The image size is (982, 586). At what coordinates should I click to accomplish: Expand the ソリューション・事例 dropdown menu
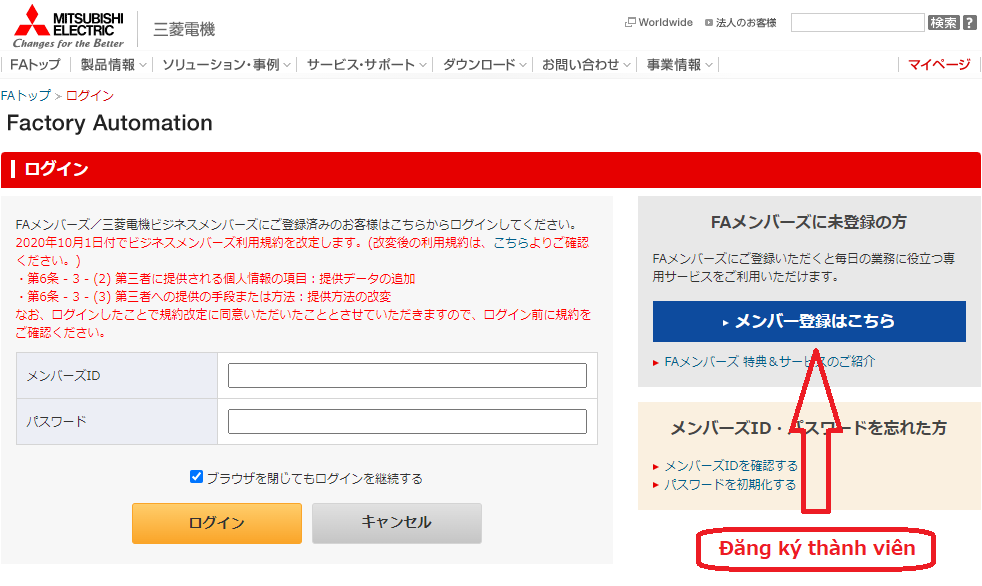[x=226, y=65]
